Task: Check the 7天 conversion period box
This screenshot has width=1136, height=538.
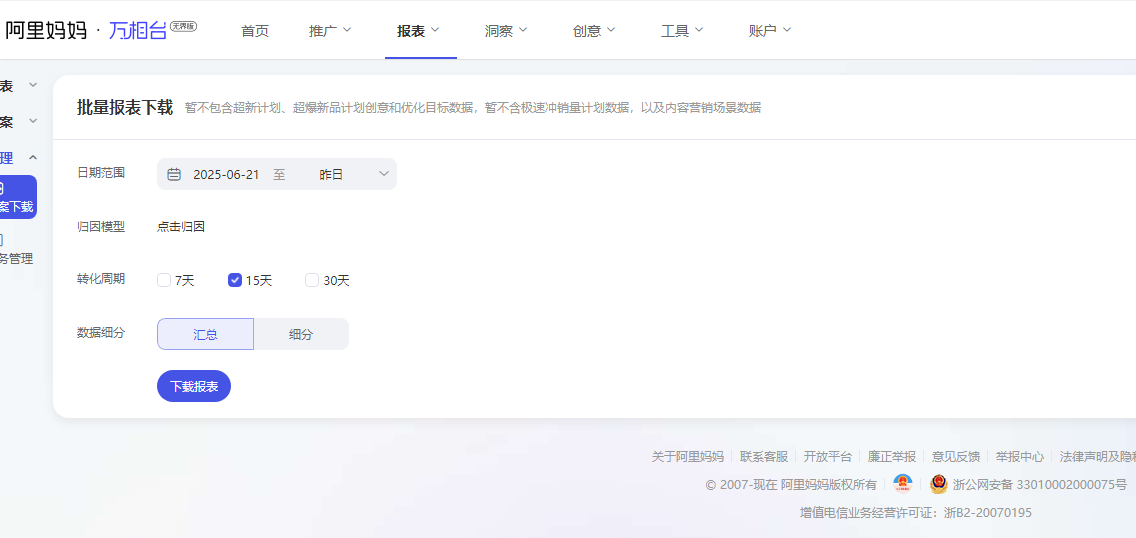Action: point(164,280)
